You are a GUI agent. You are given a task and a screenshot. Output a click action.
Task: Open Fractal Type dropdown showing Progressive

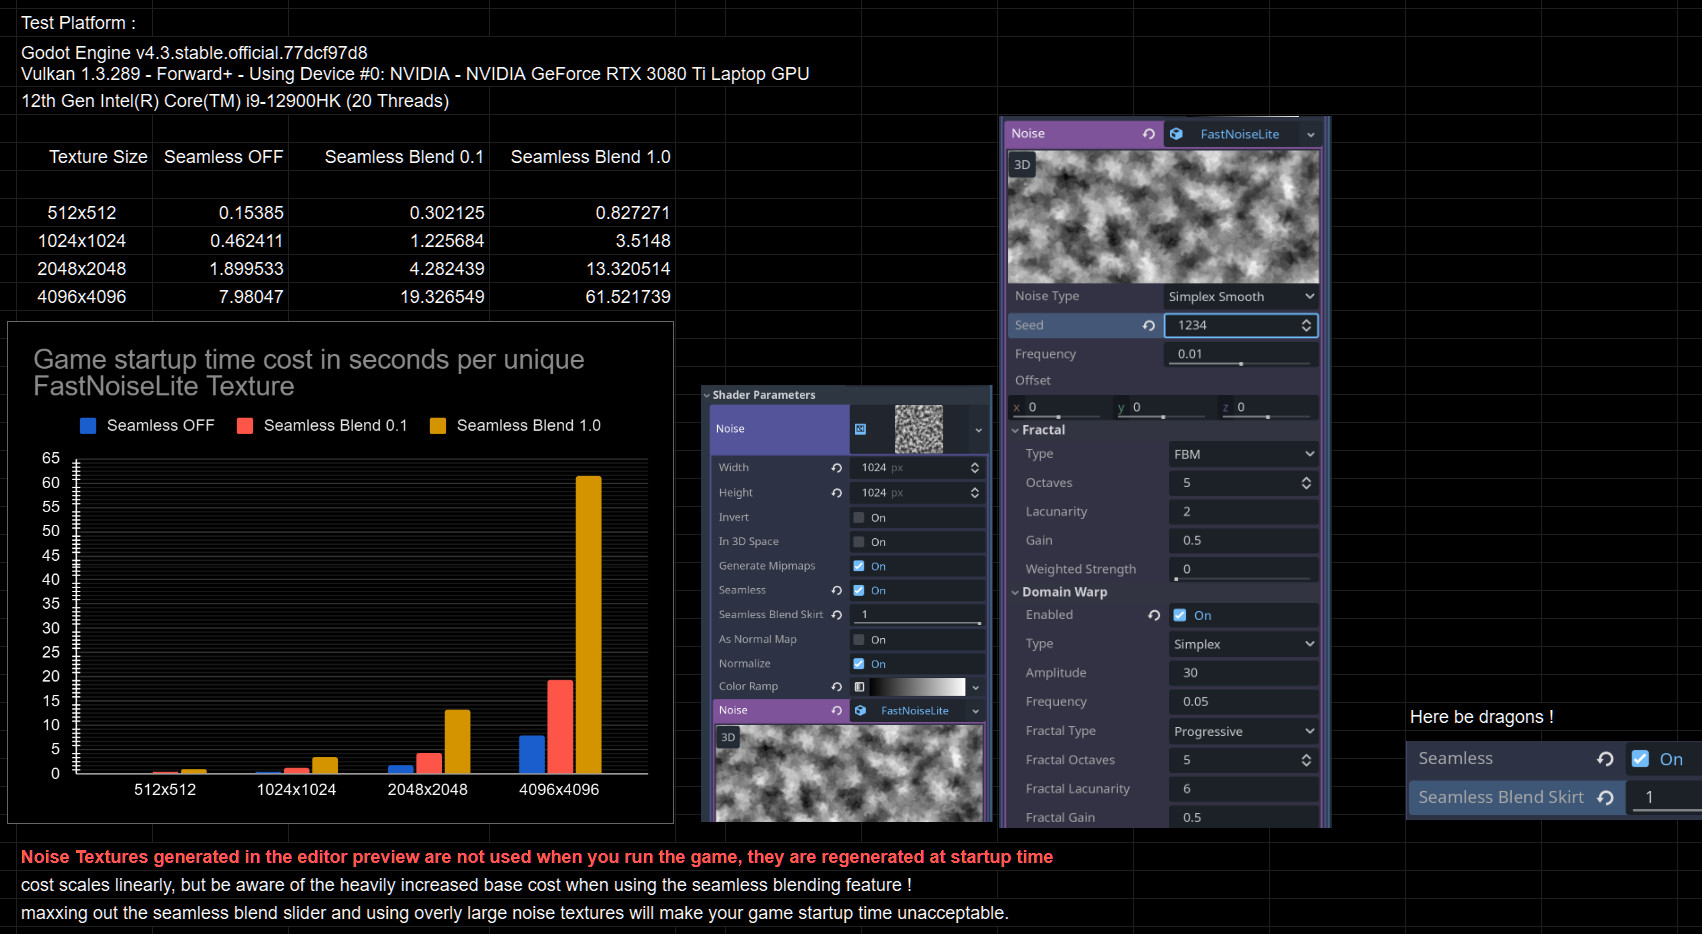[1243, 731]
